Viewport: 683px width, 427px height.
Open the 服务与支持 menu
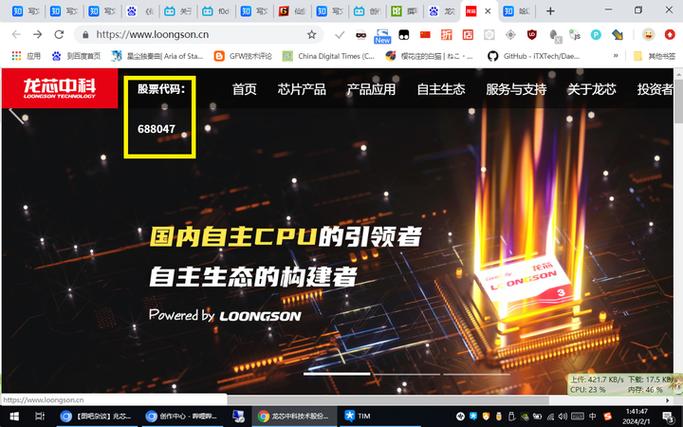pyautogui.click(x=516, y=89)
